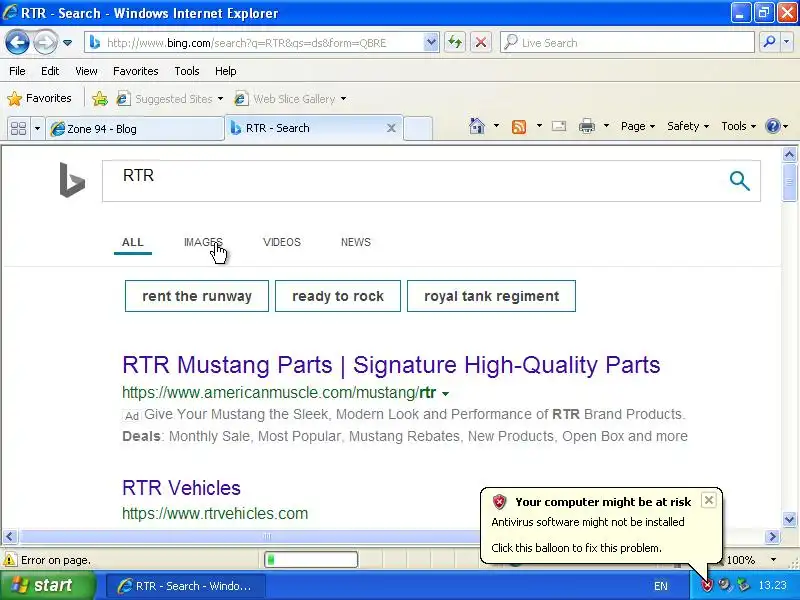Viewport: 800px width, 600px height.
Task: Open the File menu
Action: pyautogui.click(x=17, y=71)
